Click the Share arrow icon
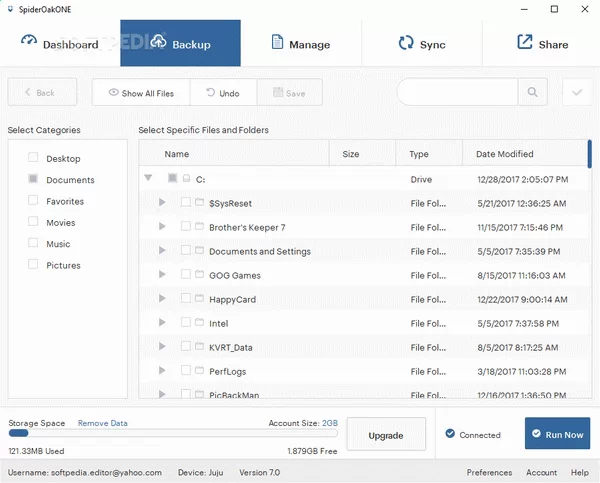Screen dimensions: 600x483 click(x=524, y=43)
